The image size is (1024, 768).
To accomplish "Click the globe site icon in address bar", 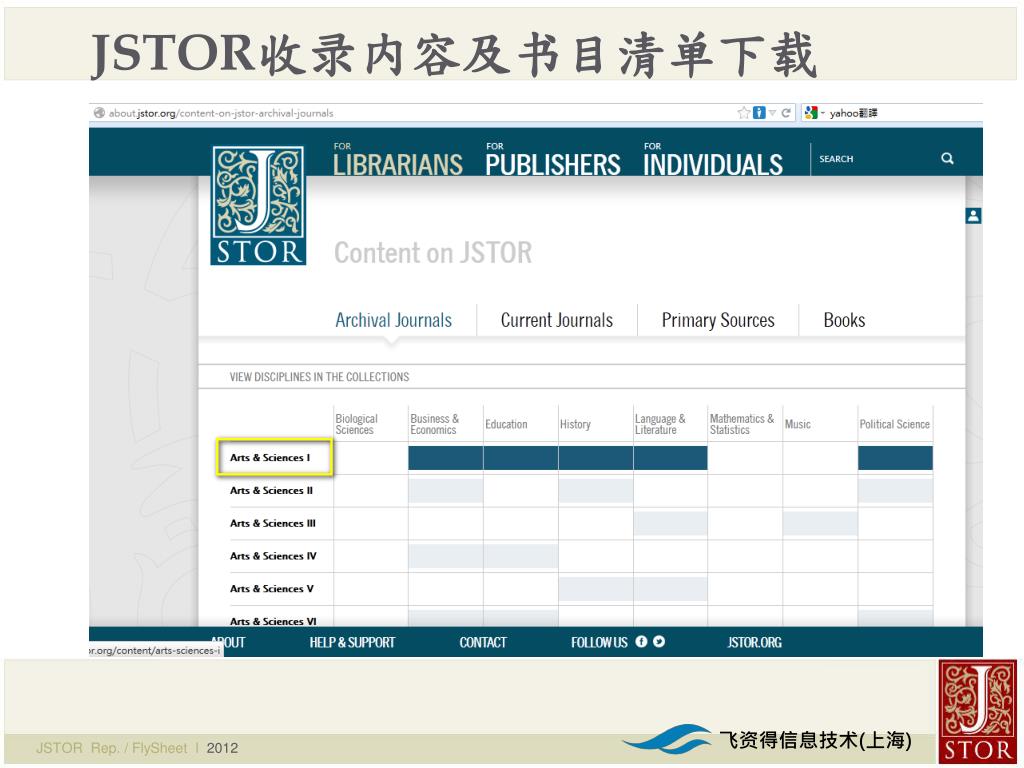I will click(99, 113).
